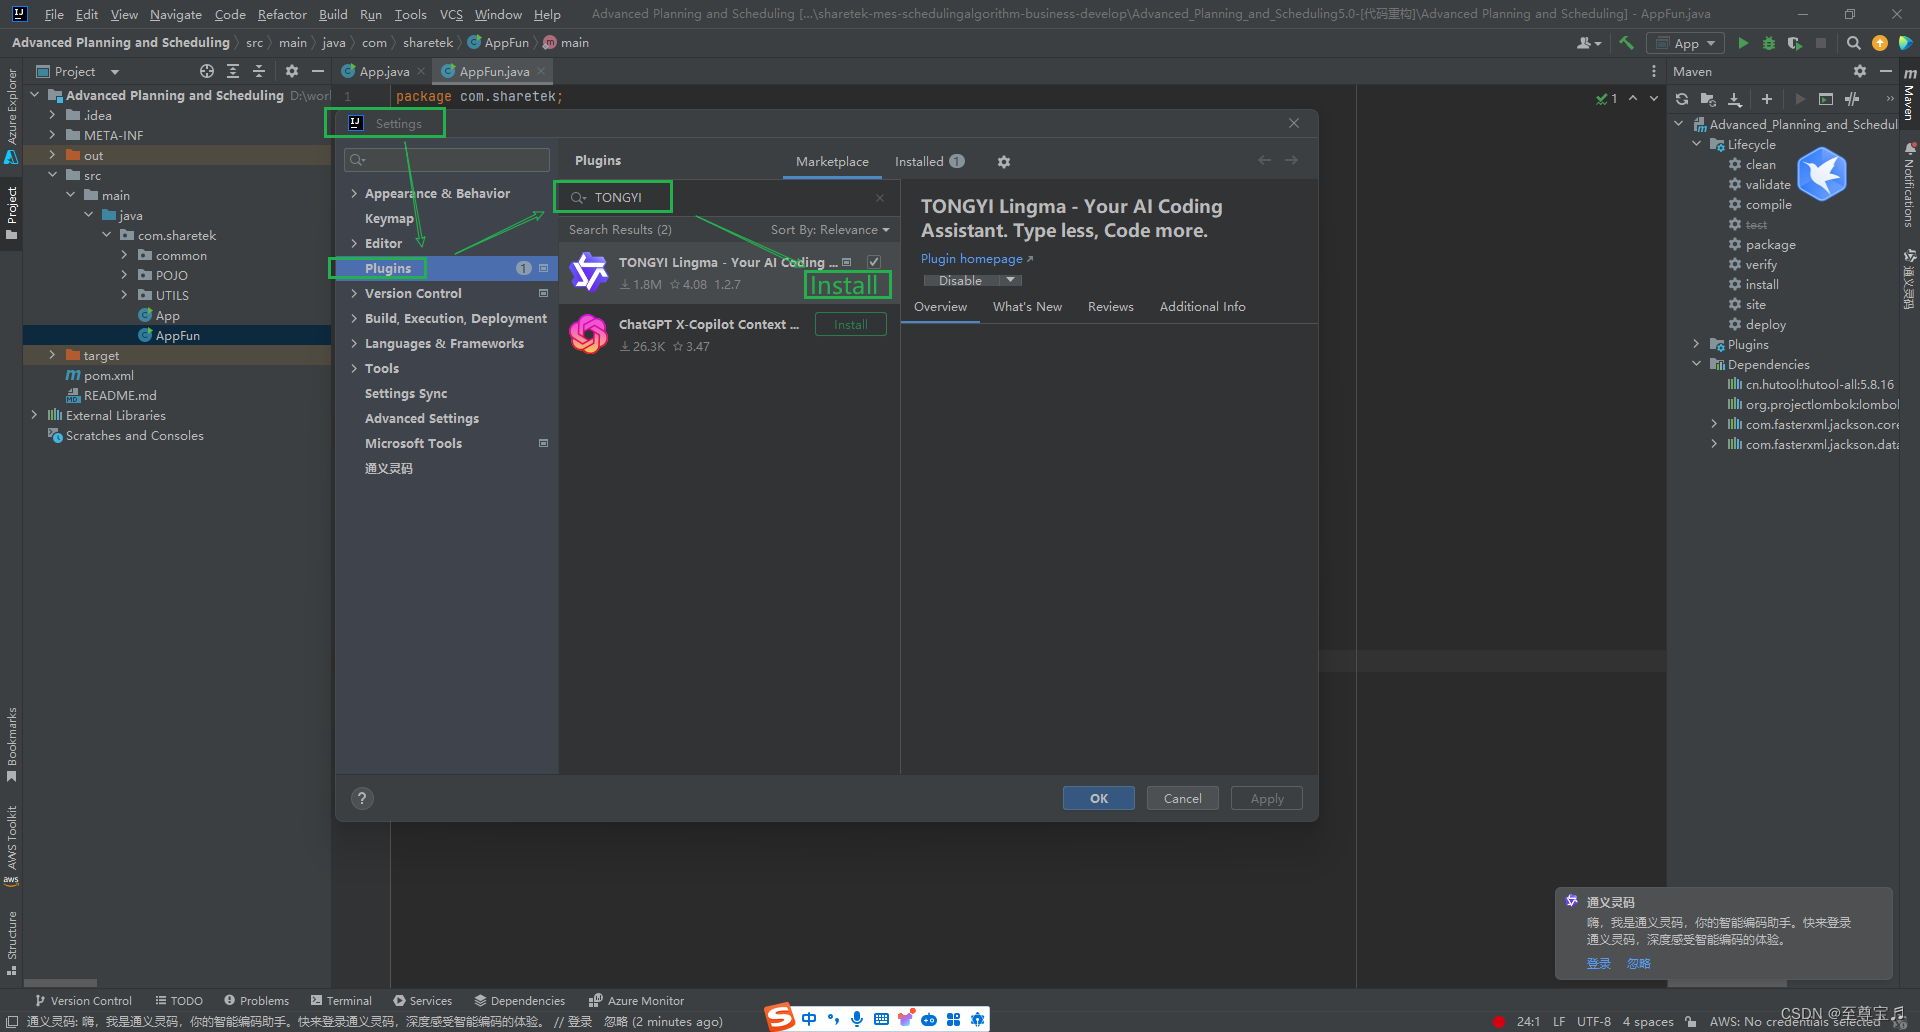Toggle the Structure tool window stripe
1920x1032 pixels.
(12, 942)
